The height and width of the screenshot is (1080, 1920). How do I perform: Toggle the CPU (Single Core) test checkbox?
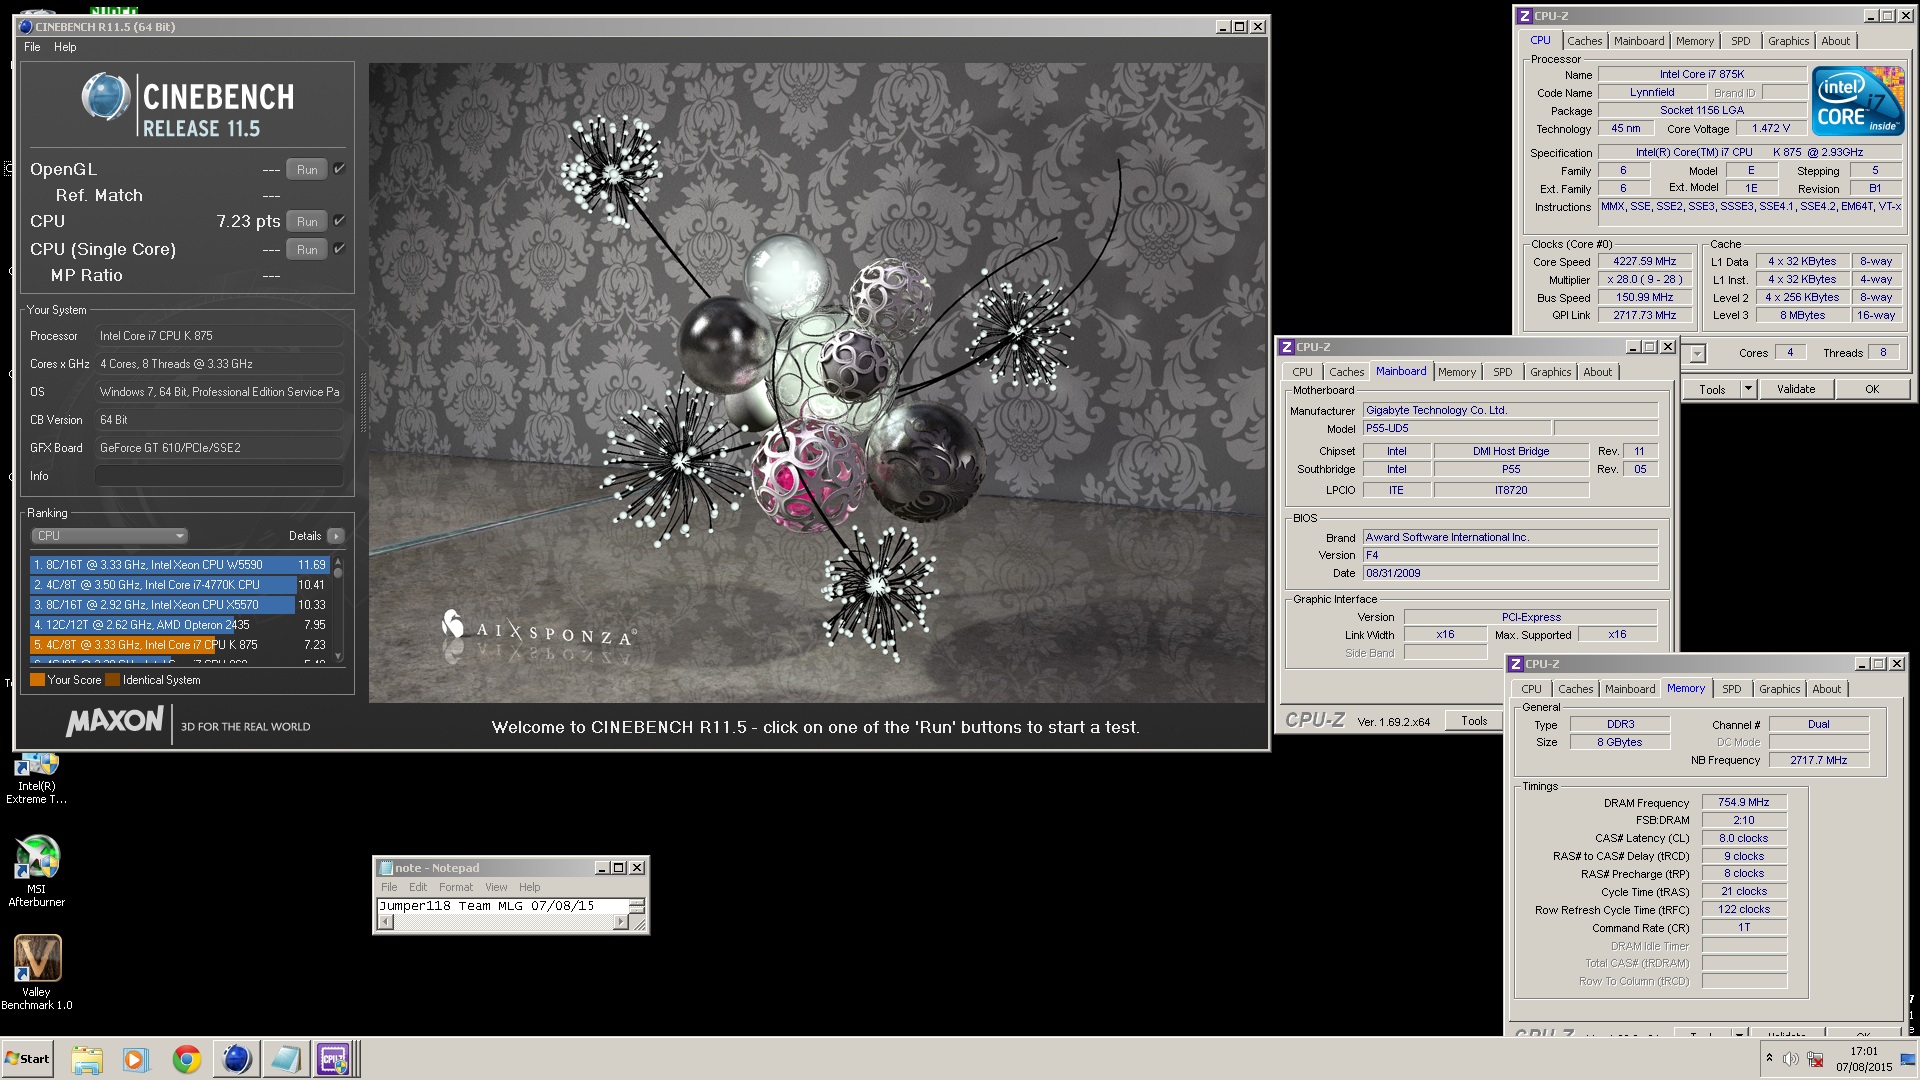(x=339, y=249)
